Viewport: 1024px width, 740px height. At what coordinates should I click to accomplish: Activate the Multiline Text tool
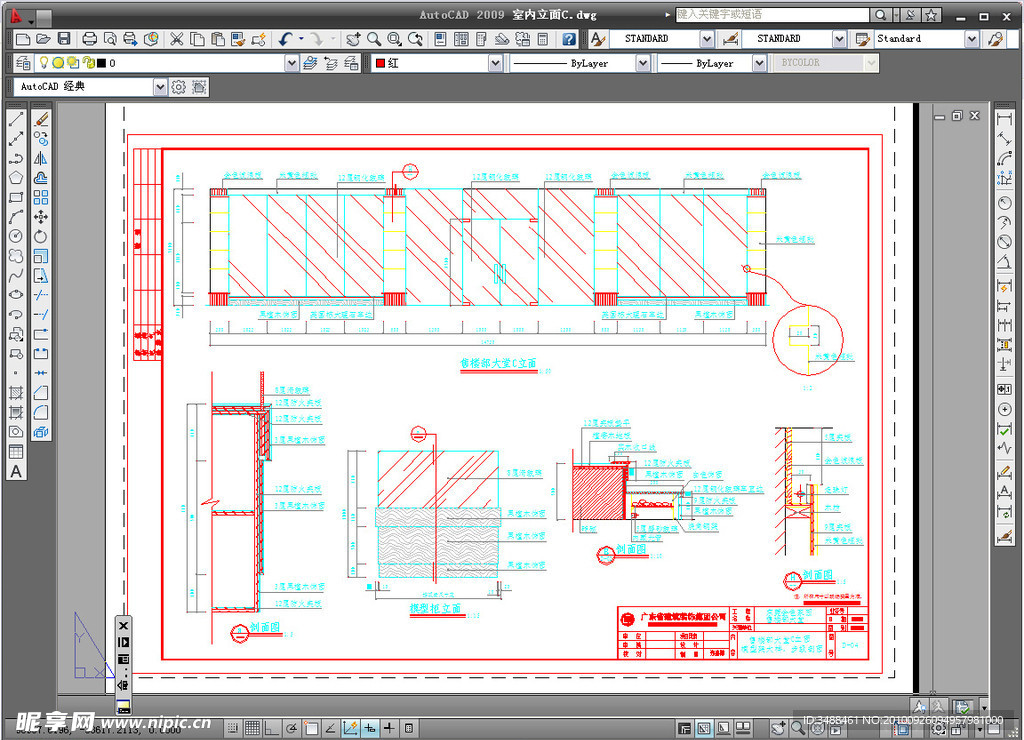pos(16,471)
